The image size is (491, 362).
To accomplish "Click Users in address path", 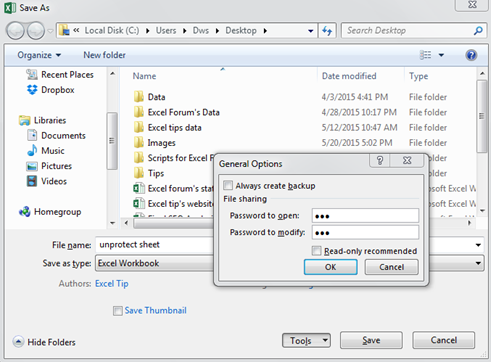I will [x=166, y=31].
